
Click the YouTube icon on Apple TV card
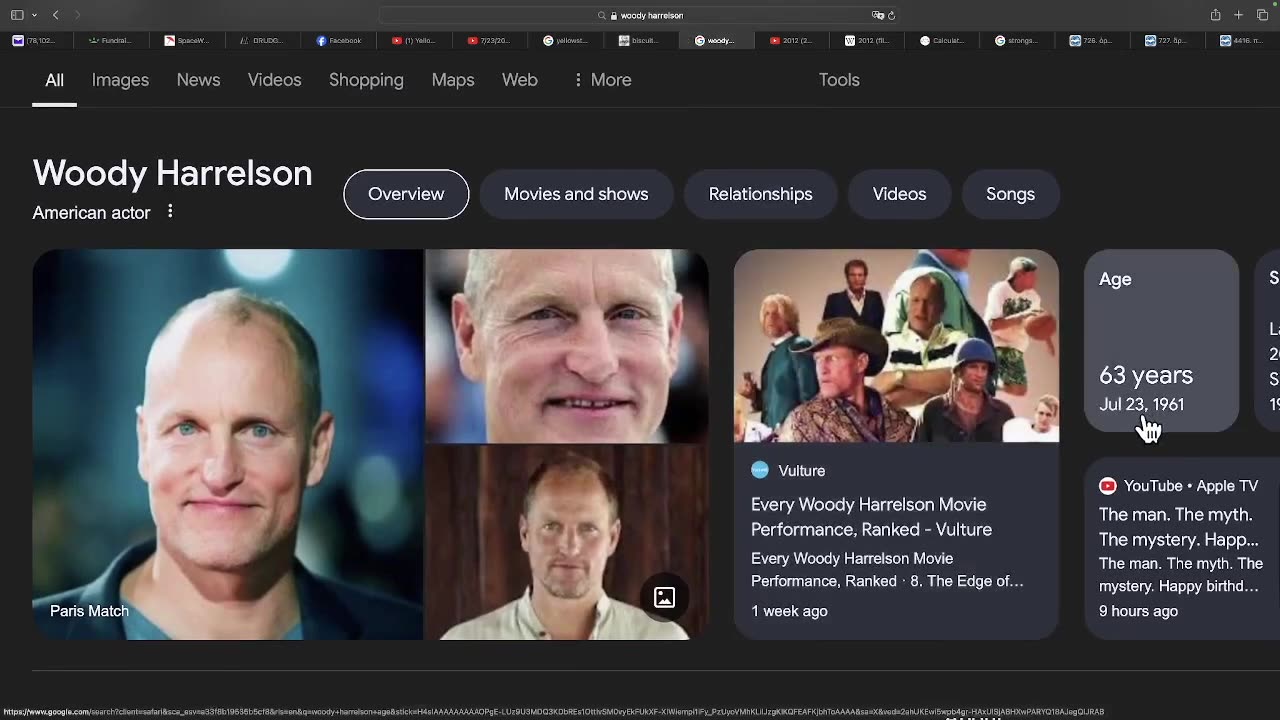tap(1107, 486)
